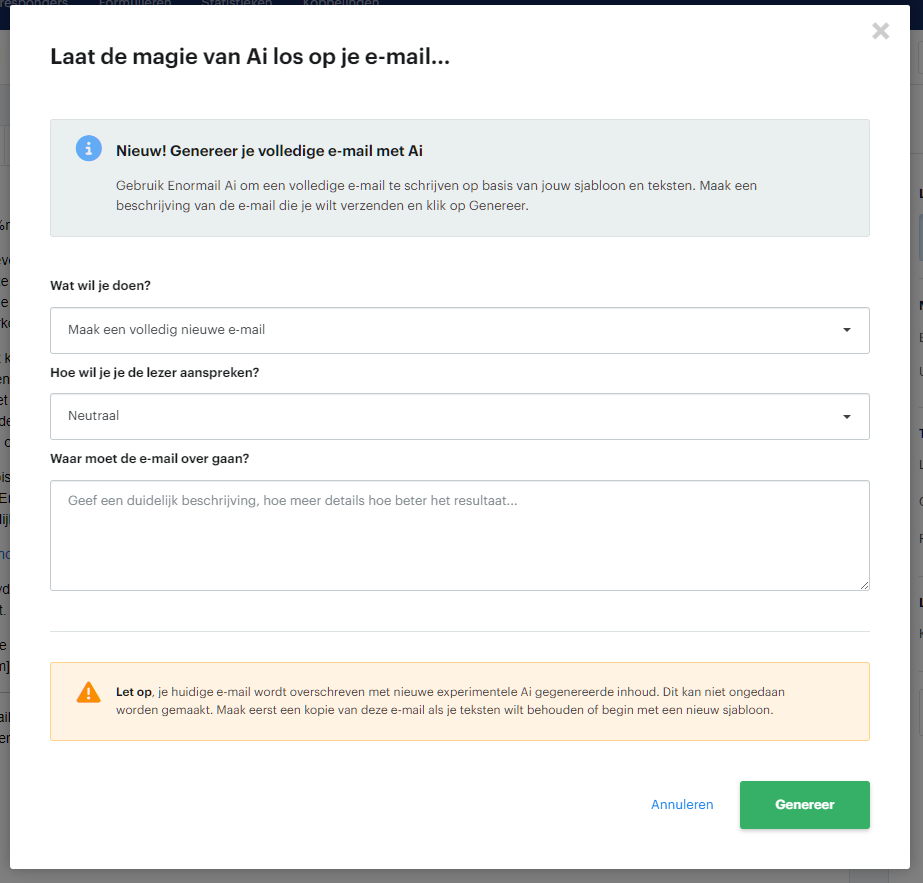Open the 'Neutraal' tone dropdown
Screen dimensions: 923x883
coord(460,416)
